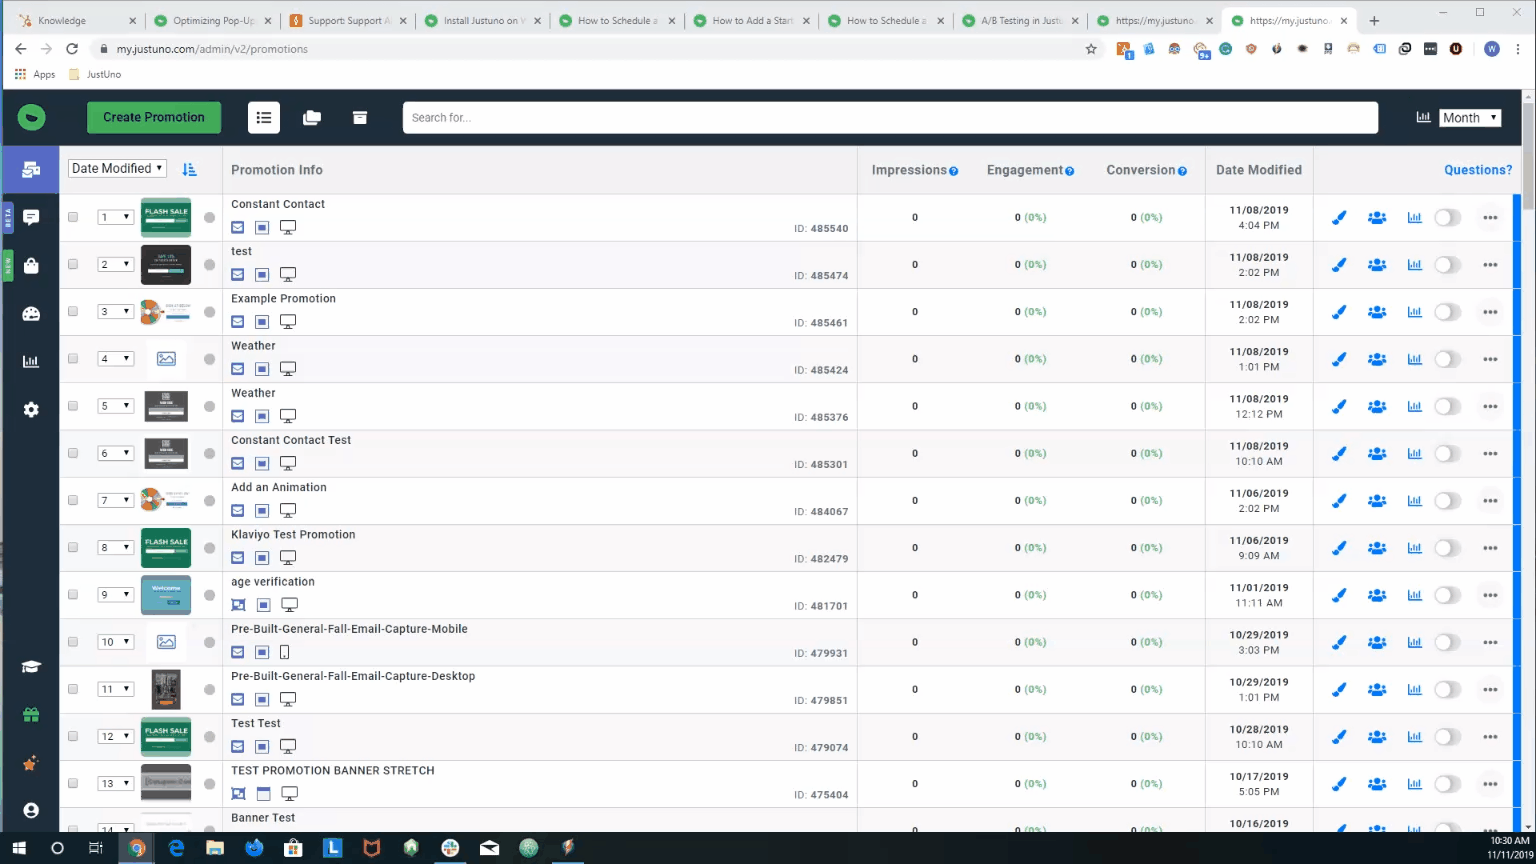The width and height of the screenshot is (1536, 864).
Task: Click the pencil edit icon for Constant Contact
Action: [1338, 217]
